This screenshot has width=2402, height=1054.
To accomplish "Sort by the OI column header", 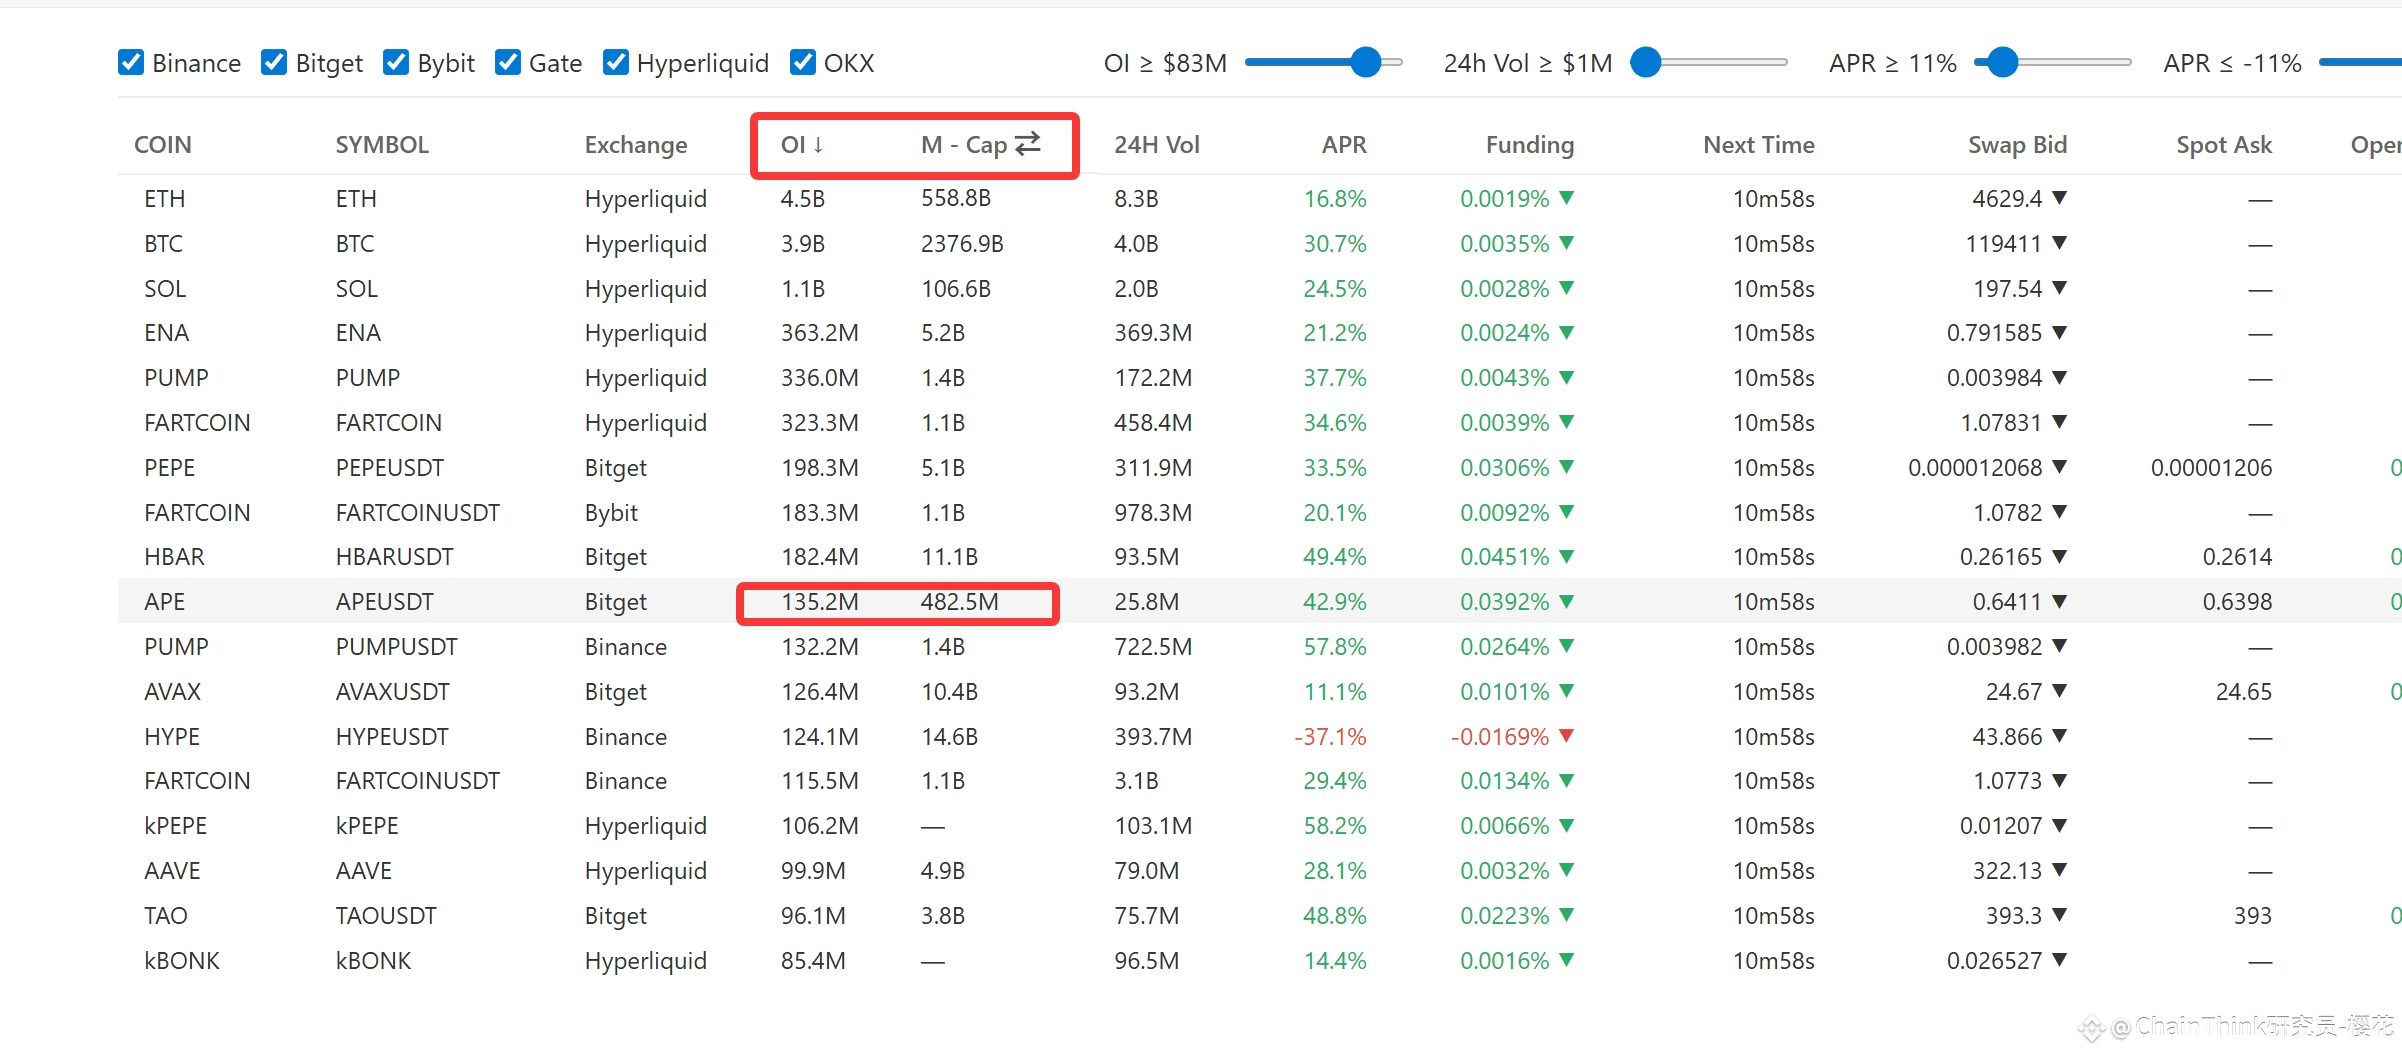I will [802, 145].
